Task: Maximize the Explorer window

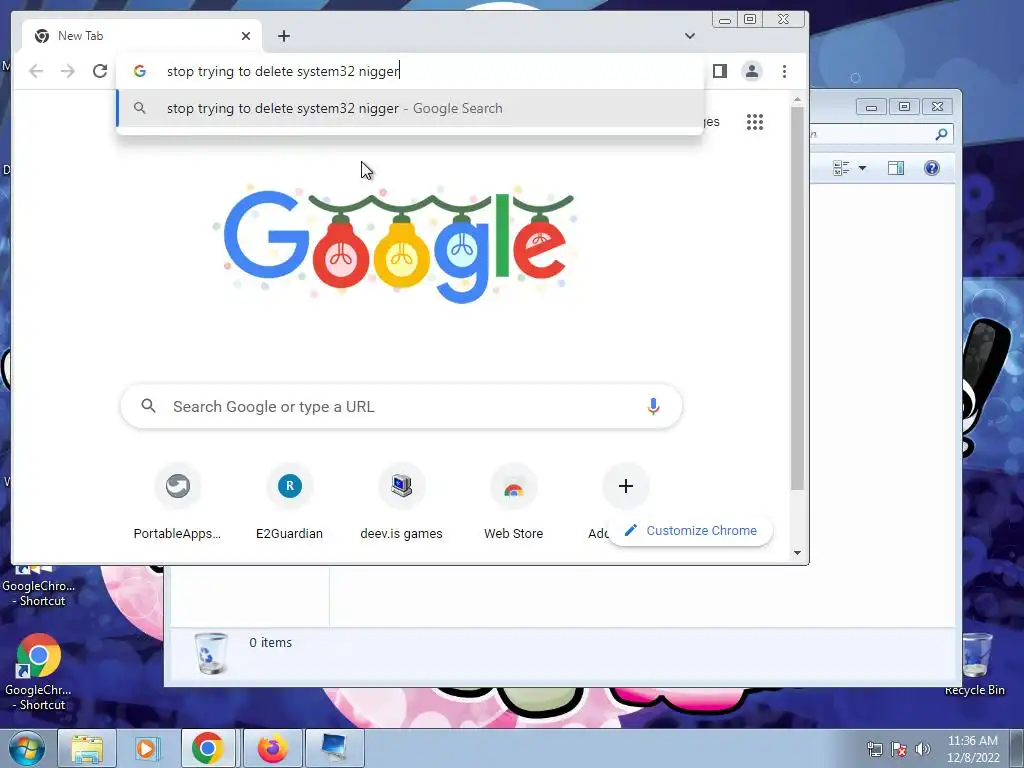Action: (904, 107)
